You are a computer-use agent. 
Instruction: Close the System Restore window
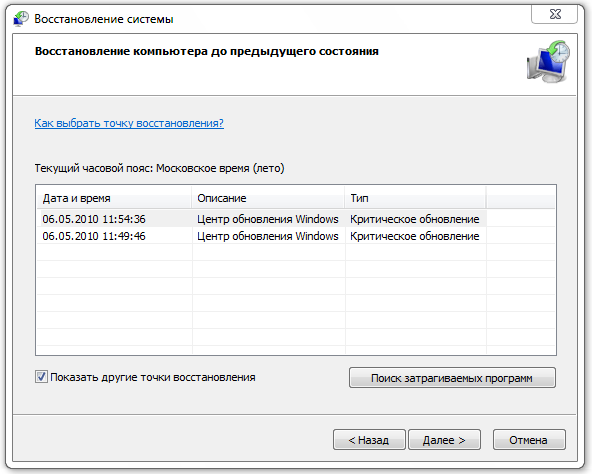(554, 15)
